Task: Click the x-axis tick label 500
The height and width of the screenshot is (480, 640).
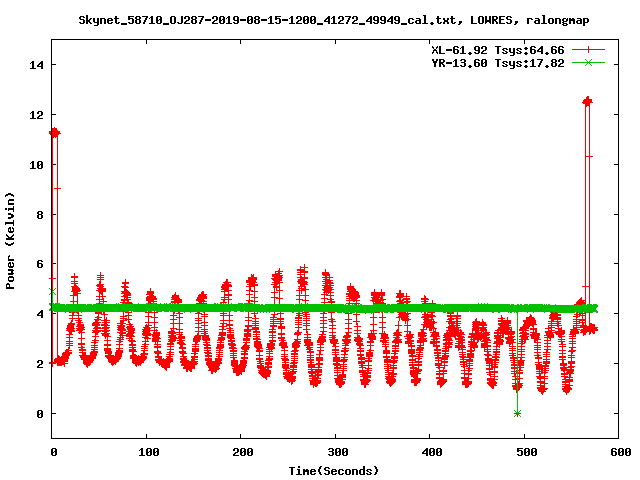Action: pos(527,452)
